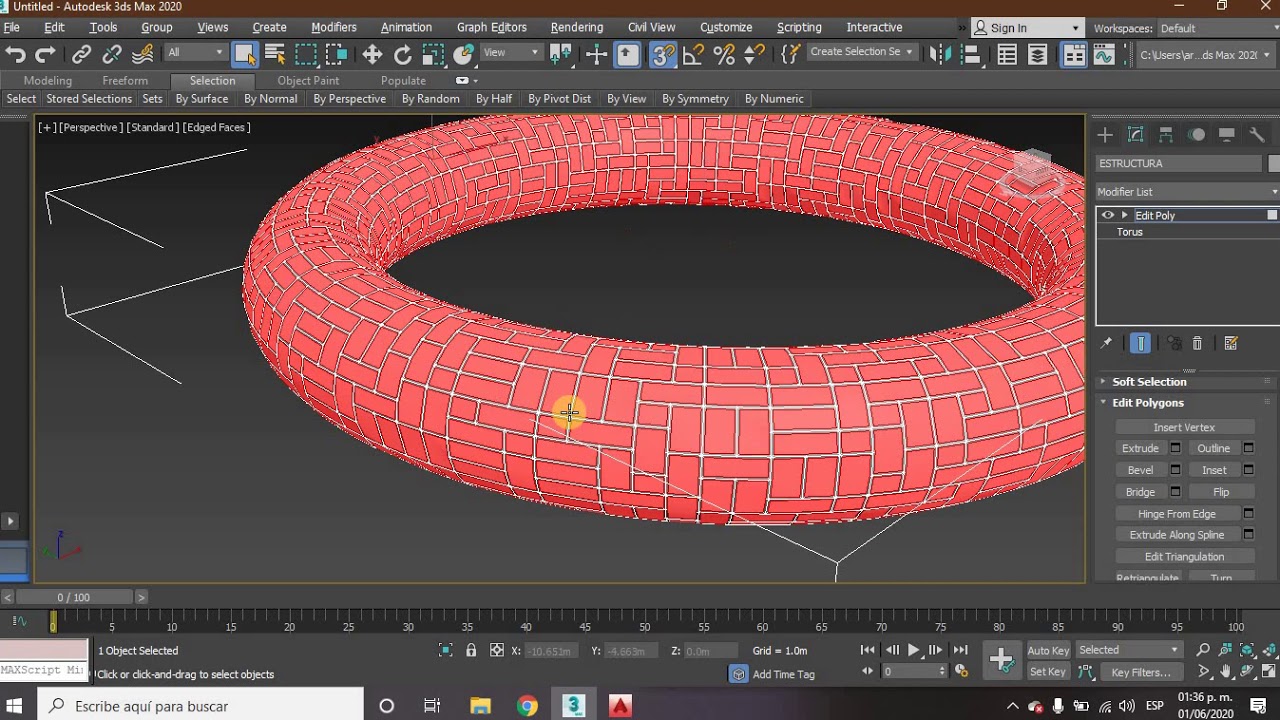The height and width of the screenshot is (720, 1280).
Task: Switch to the Hierarchy command panel tab
Action: click(x=1166, y=134)
